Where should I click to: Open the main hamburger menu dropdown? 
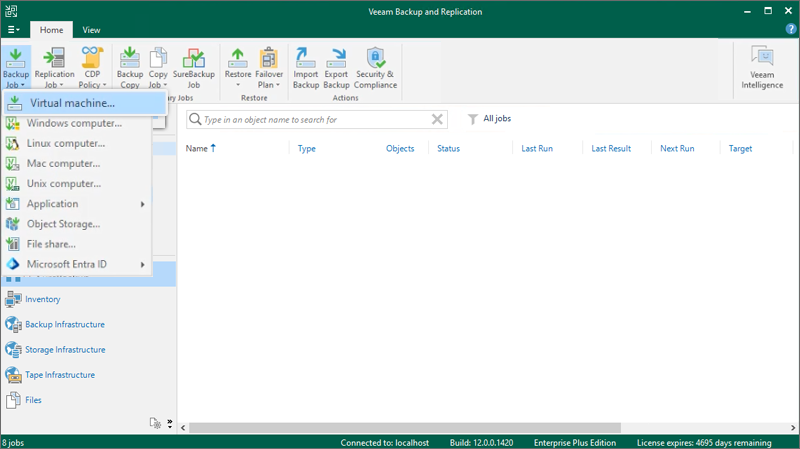[13, 30]
